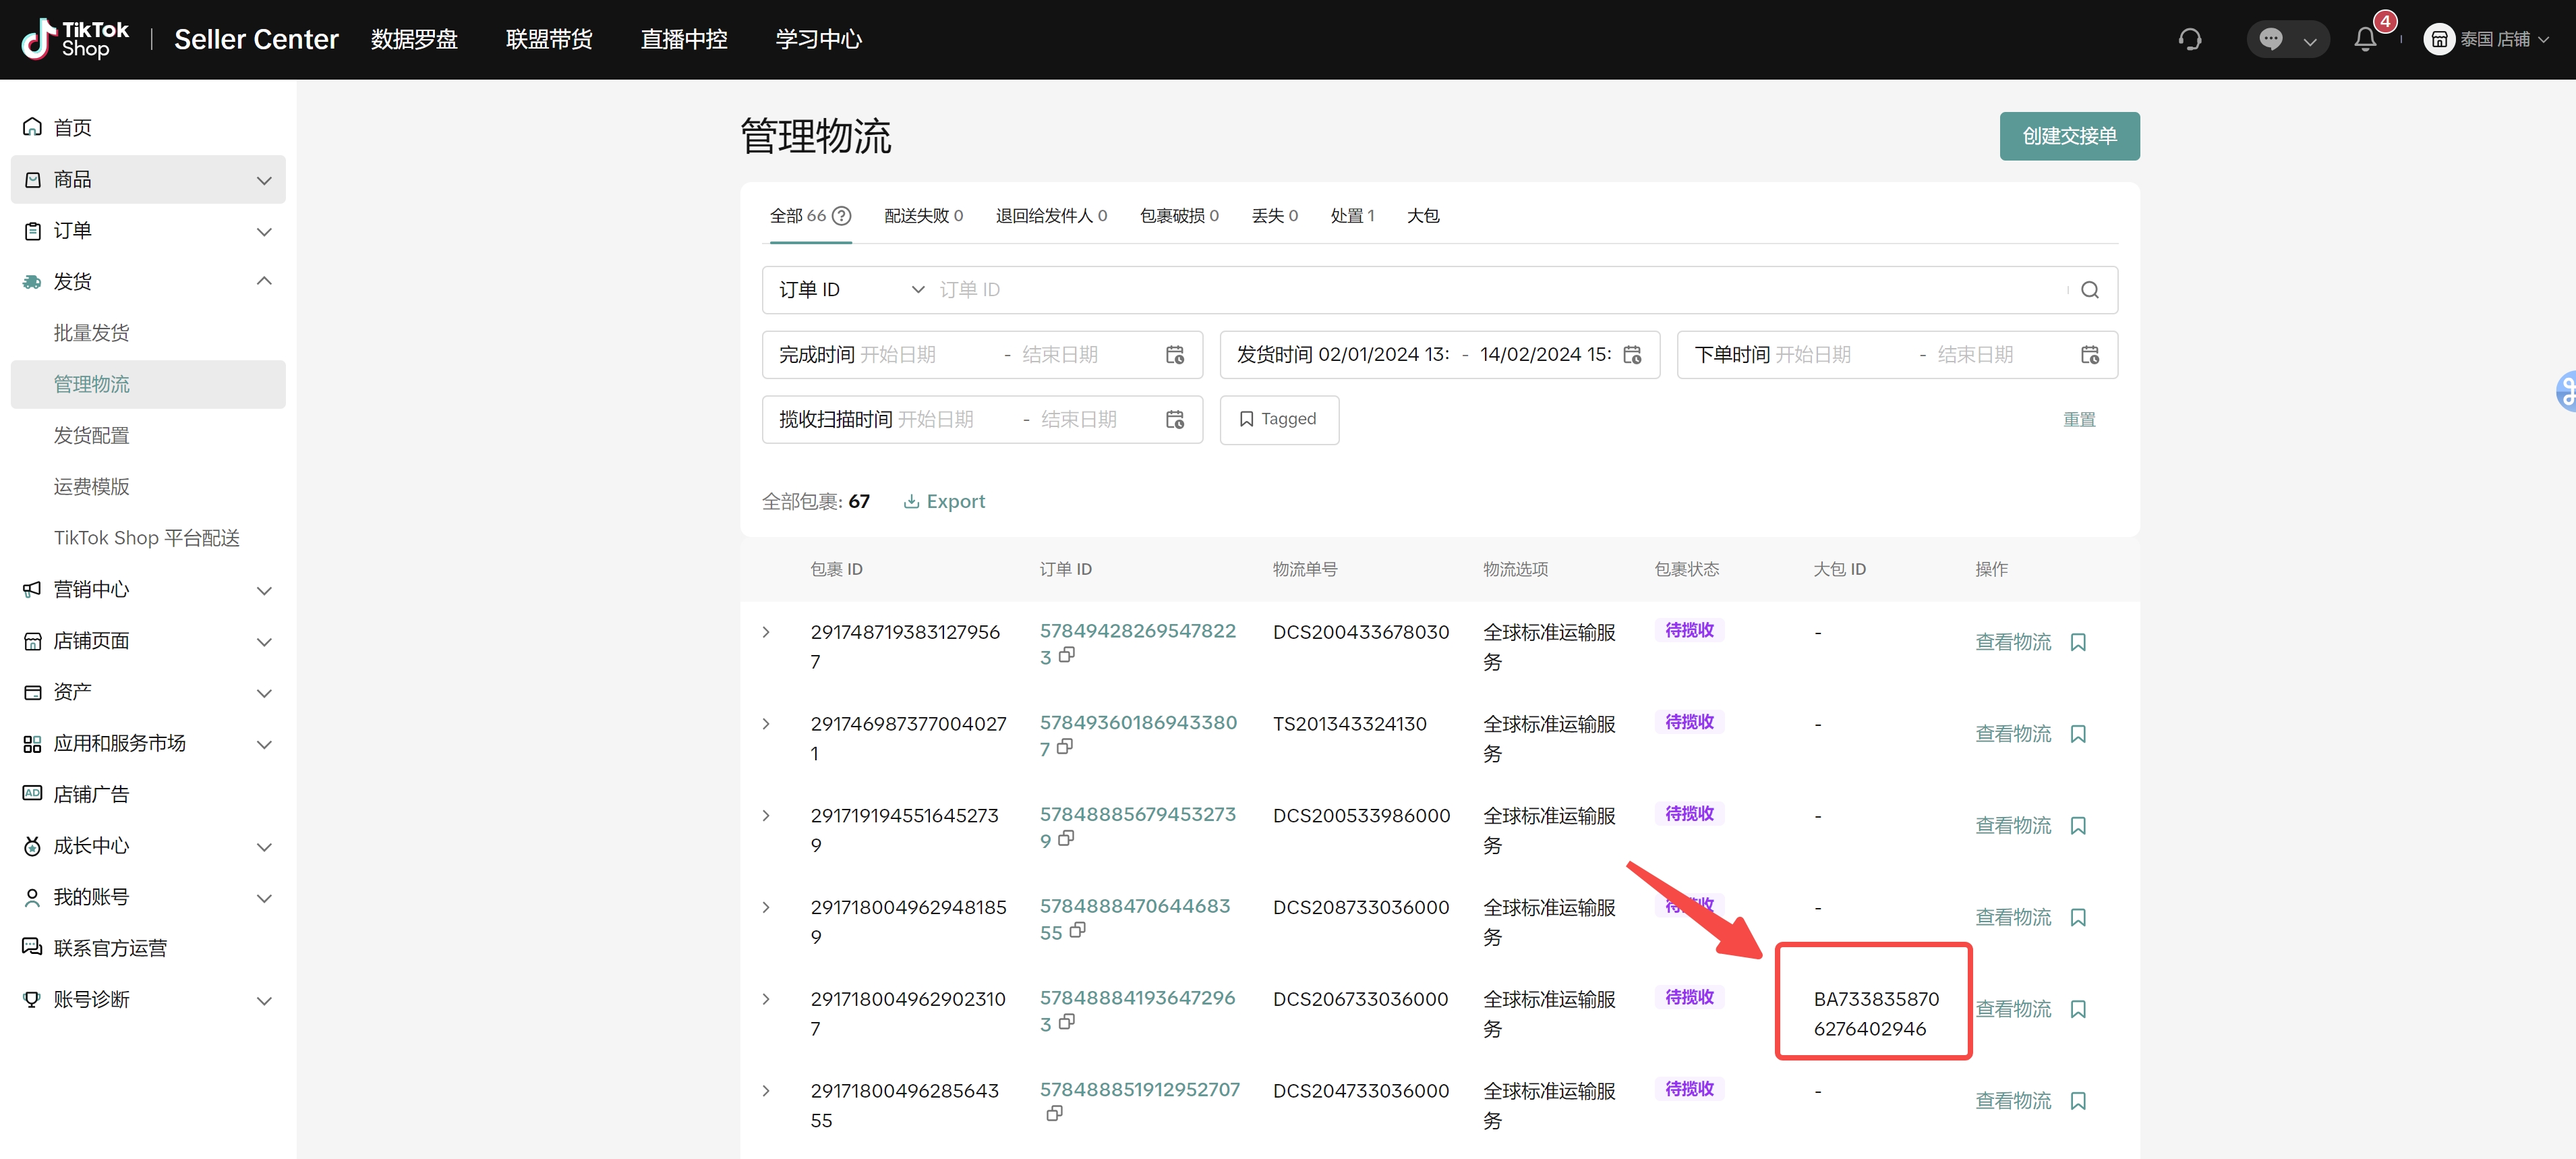Click the Export link

(x=944, y=501)
